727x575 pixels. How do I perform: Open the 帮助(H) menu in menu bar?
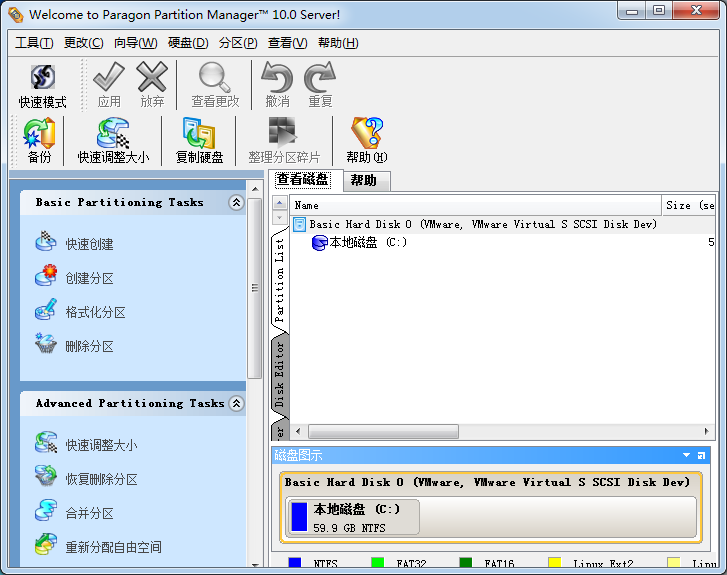tap(338, 43)
